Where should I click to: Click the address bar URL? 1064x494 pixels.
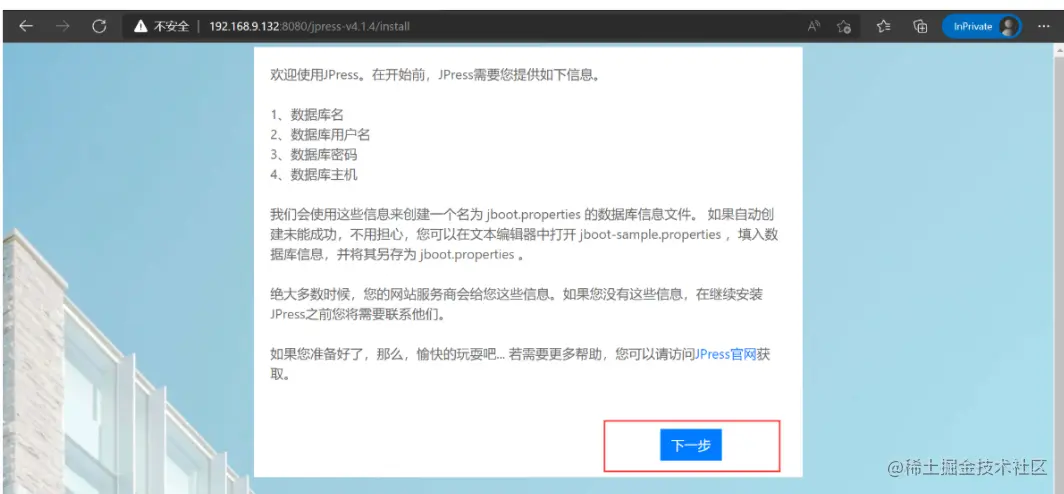(x=309, y=26)
